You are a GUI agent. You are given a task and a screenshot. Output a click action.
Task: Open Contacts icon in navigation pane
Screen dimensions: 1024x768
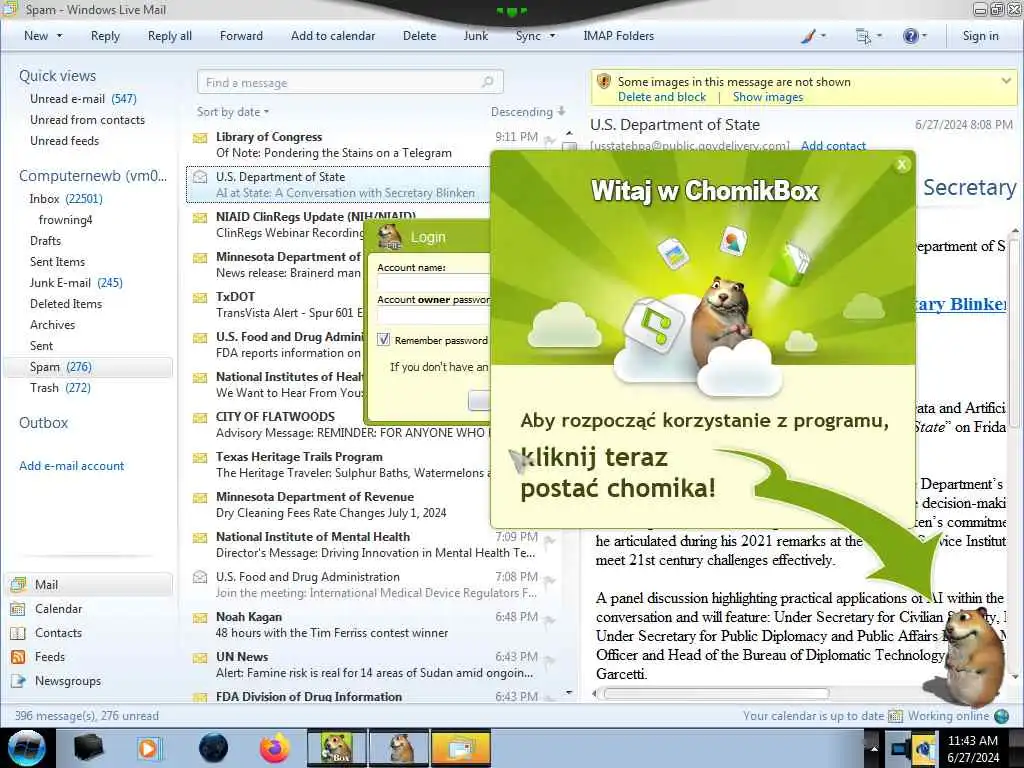click(x=18, y=633)
